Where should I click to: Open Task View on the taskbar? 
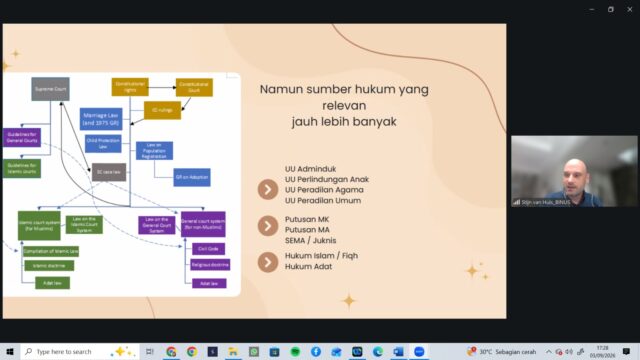click(150, 351)
